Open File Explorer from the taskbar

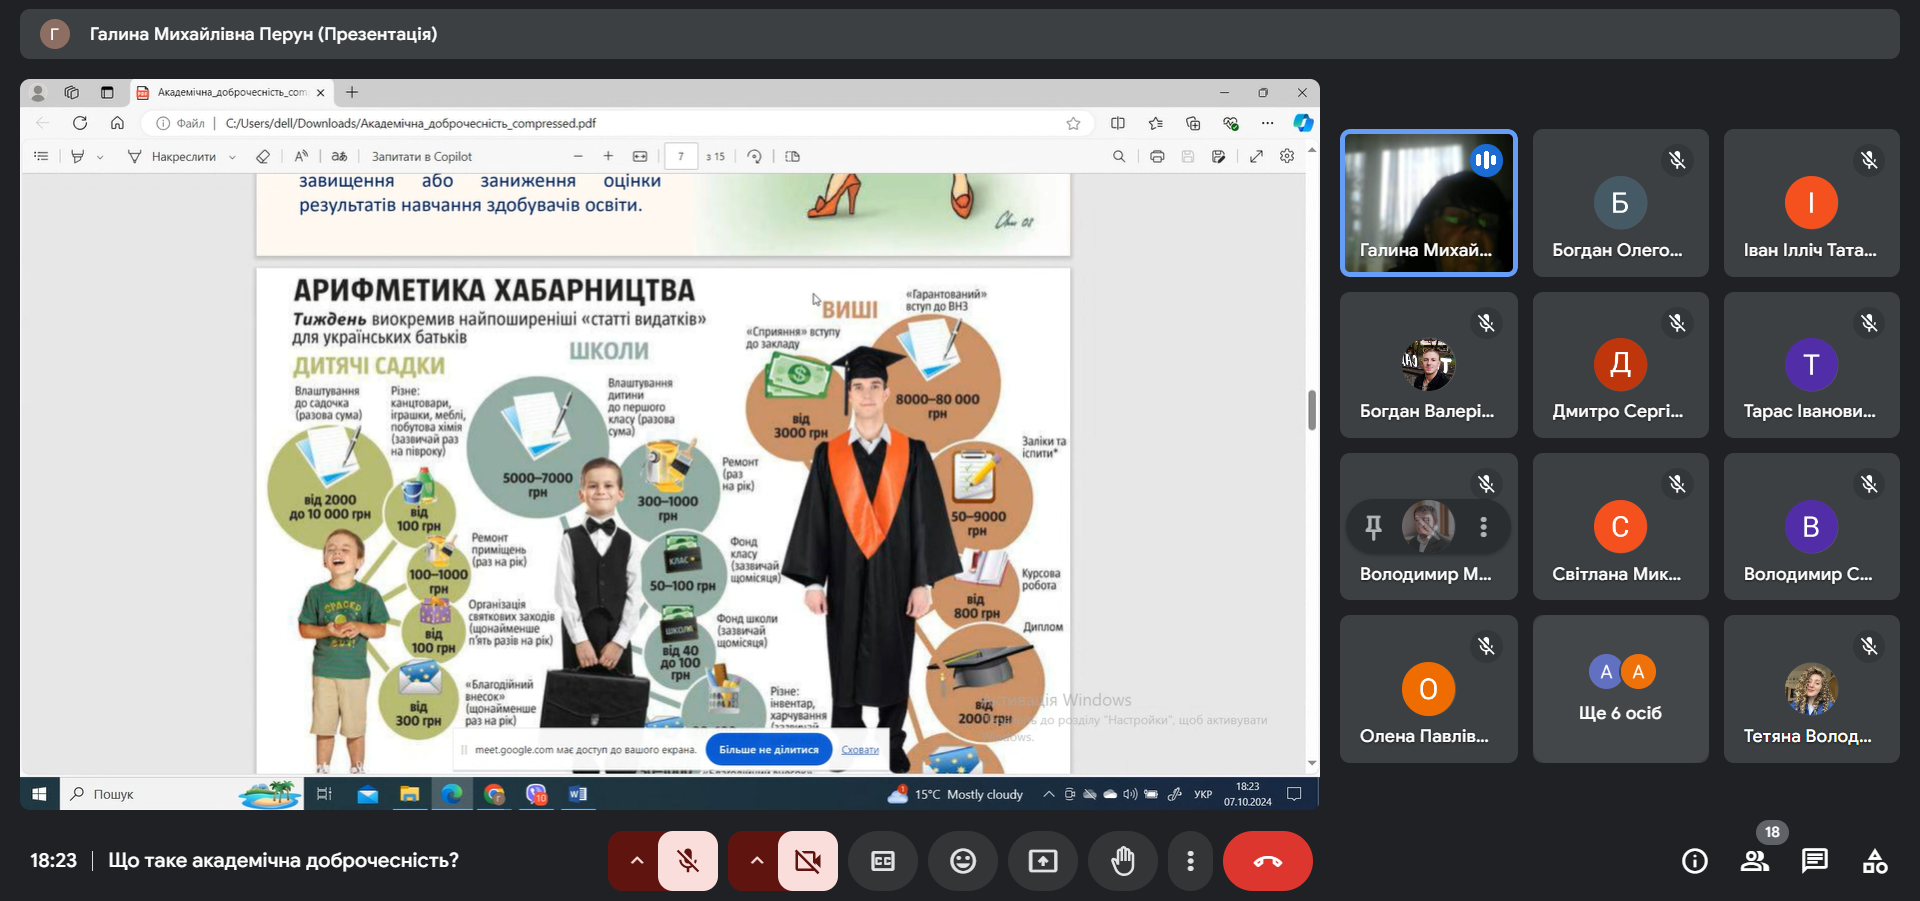(x=409, y=794)
